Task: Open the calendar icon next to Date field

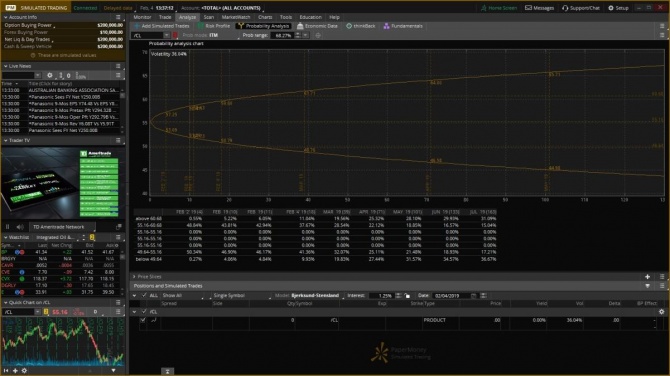Action: [473, 296]
